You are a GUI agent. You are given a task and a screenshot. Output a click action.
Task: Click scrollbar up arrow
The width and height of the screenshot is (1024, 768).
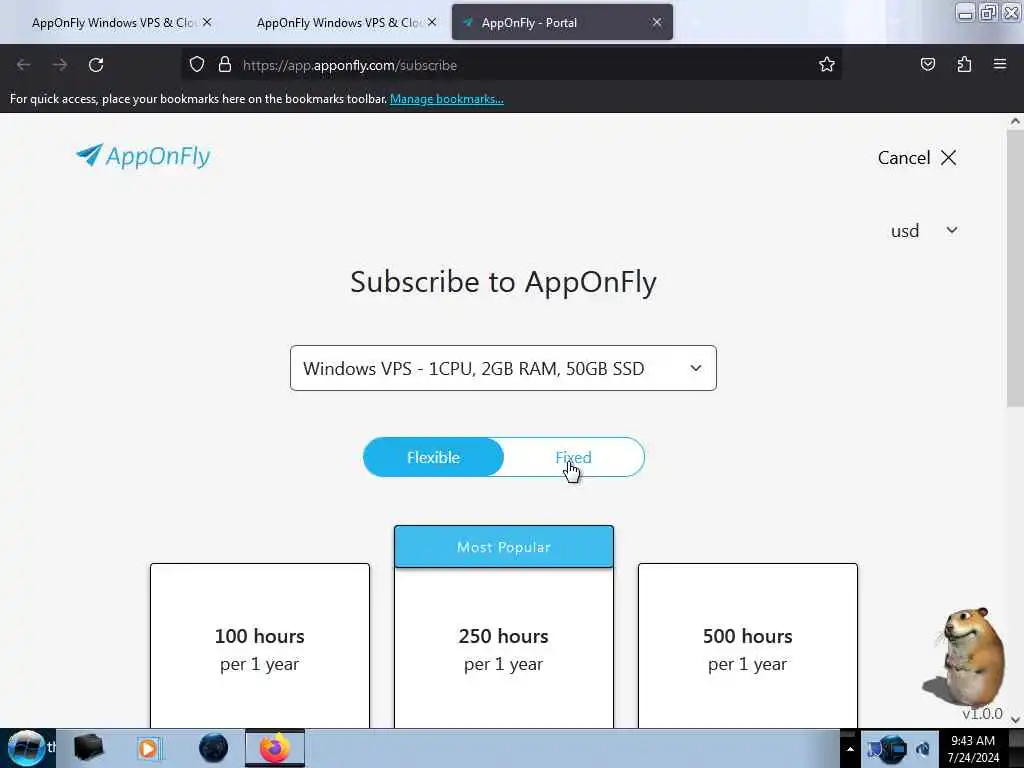(x=1015, y=121)
